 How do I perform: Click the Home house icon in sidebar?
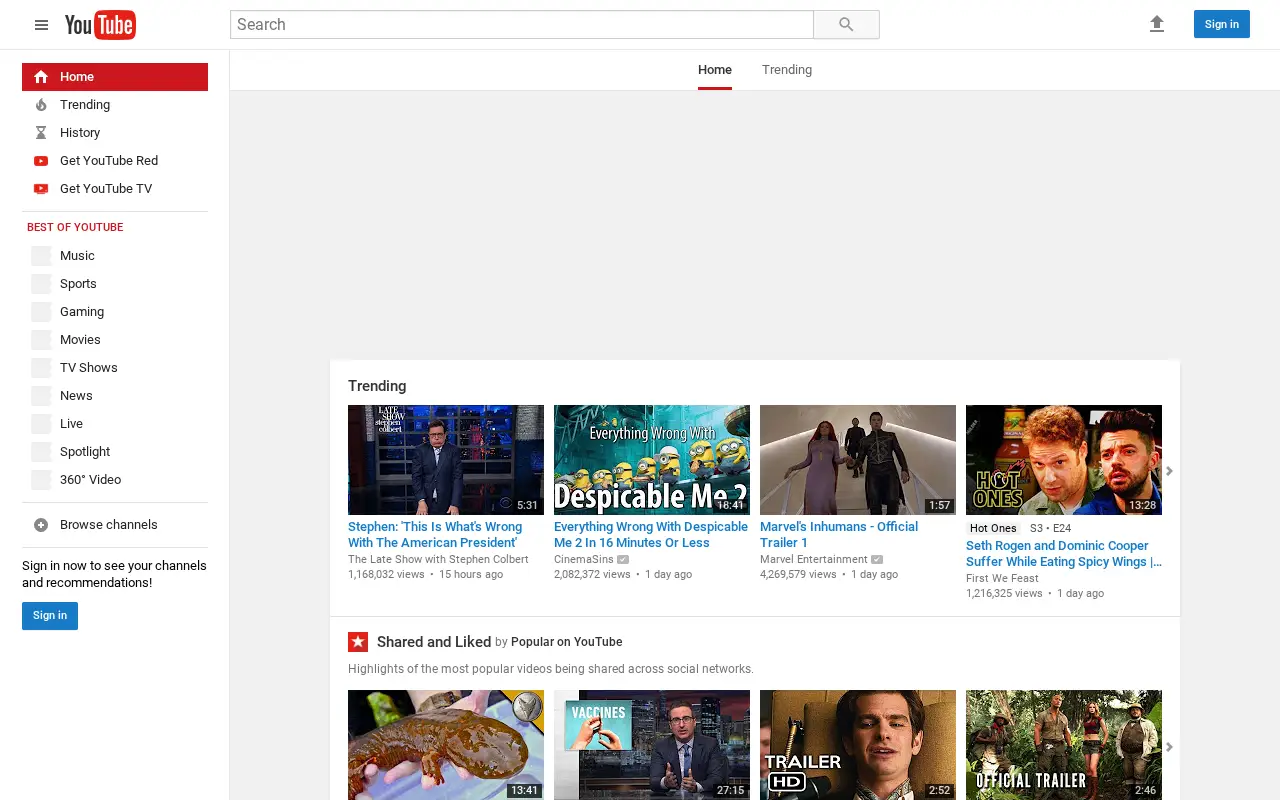41,77
